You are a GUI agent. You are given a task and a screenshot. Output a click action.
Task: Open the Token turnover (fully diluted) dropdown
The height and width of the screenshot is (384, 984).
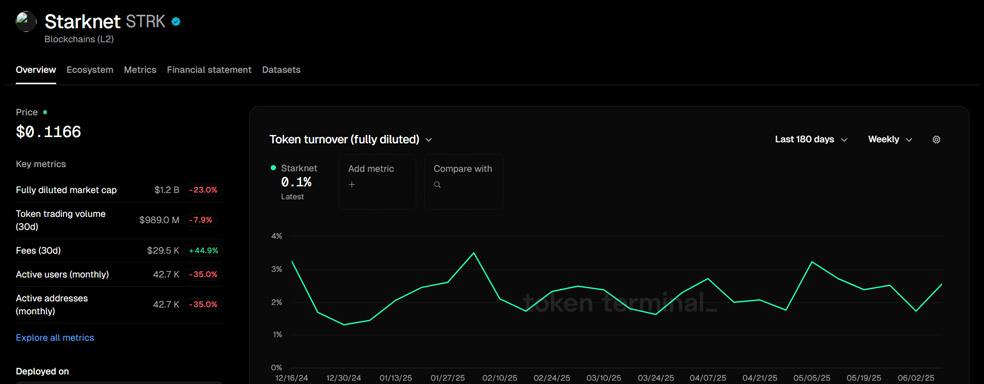(x=351, y=139)
